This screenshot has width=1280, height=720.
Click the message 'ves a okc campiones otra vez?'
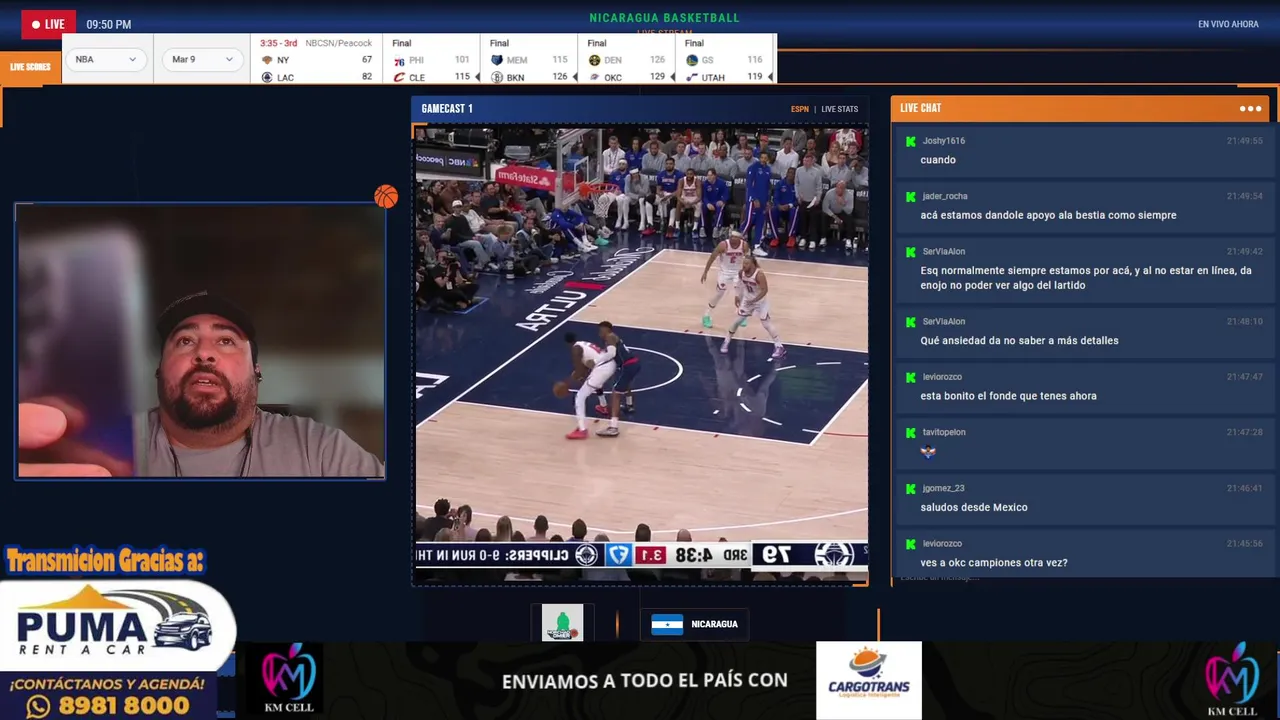(994, 563)
